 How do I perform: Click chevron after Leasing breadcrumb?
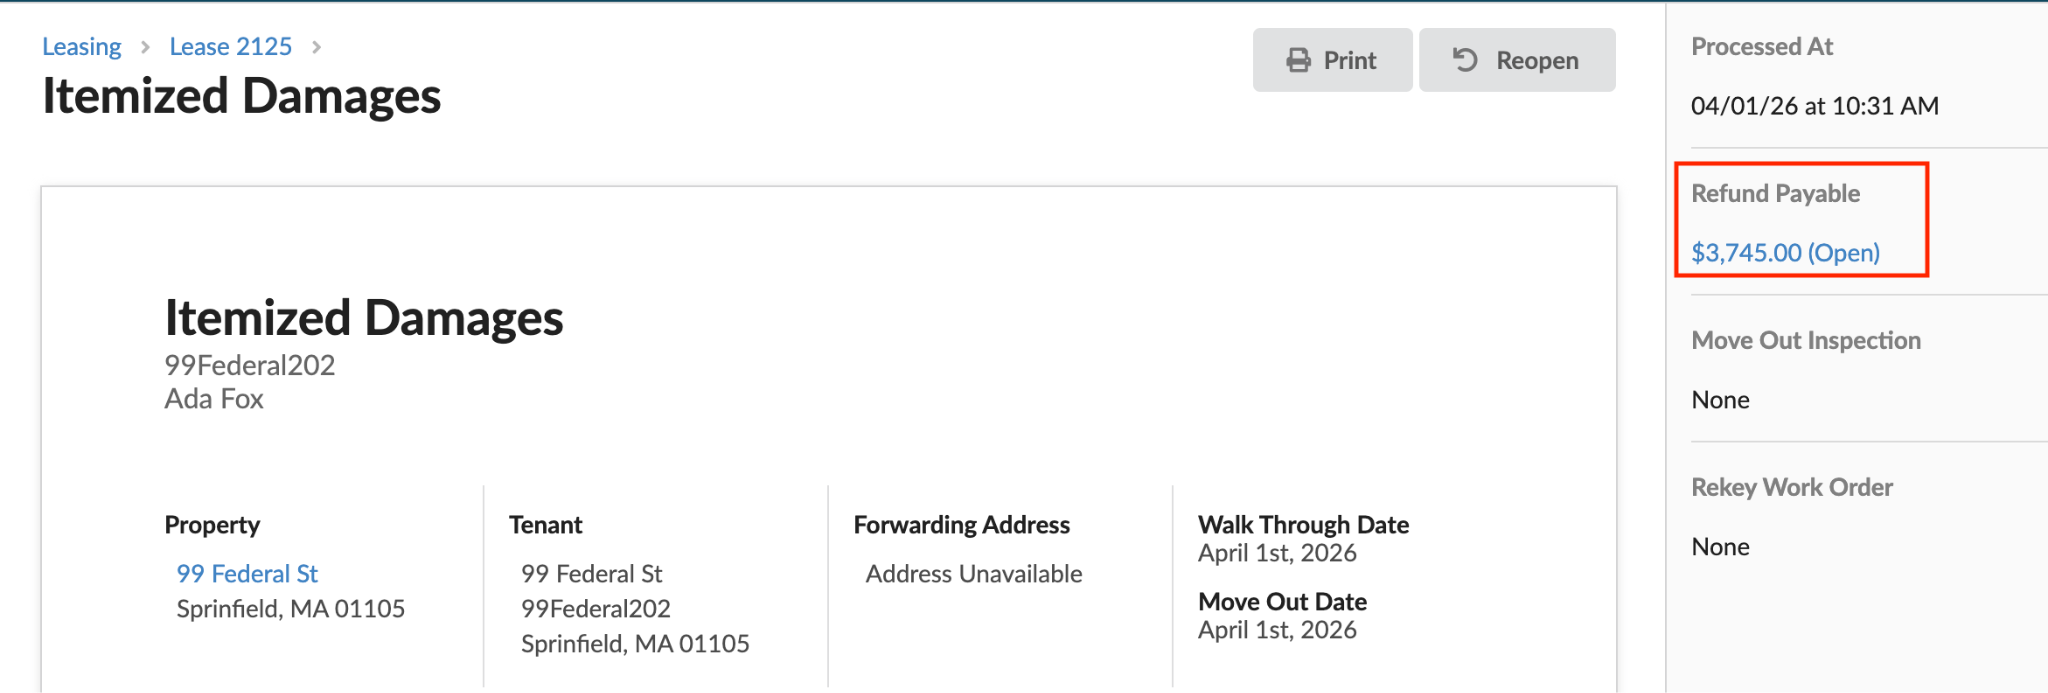(x=145, y=47)
